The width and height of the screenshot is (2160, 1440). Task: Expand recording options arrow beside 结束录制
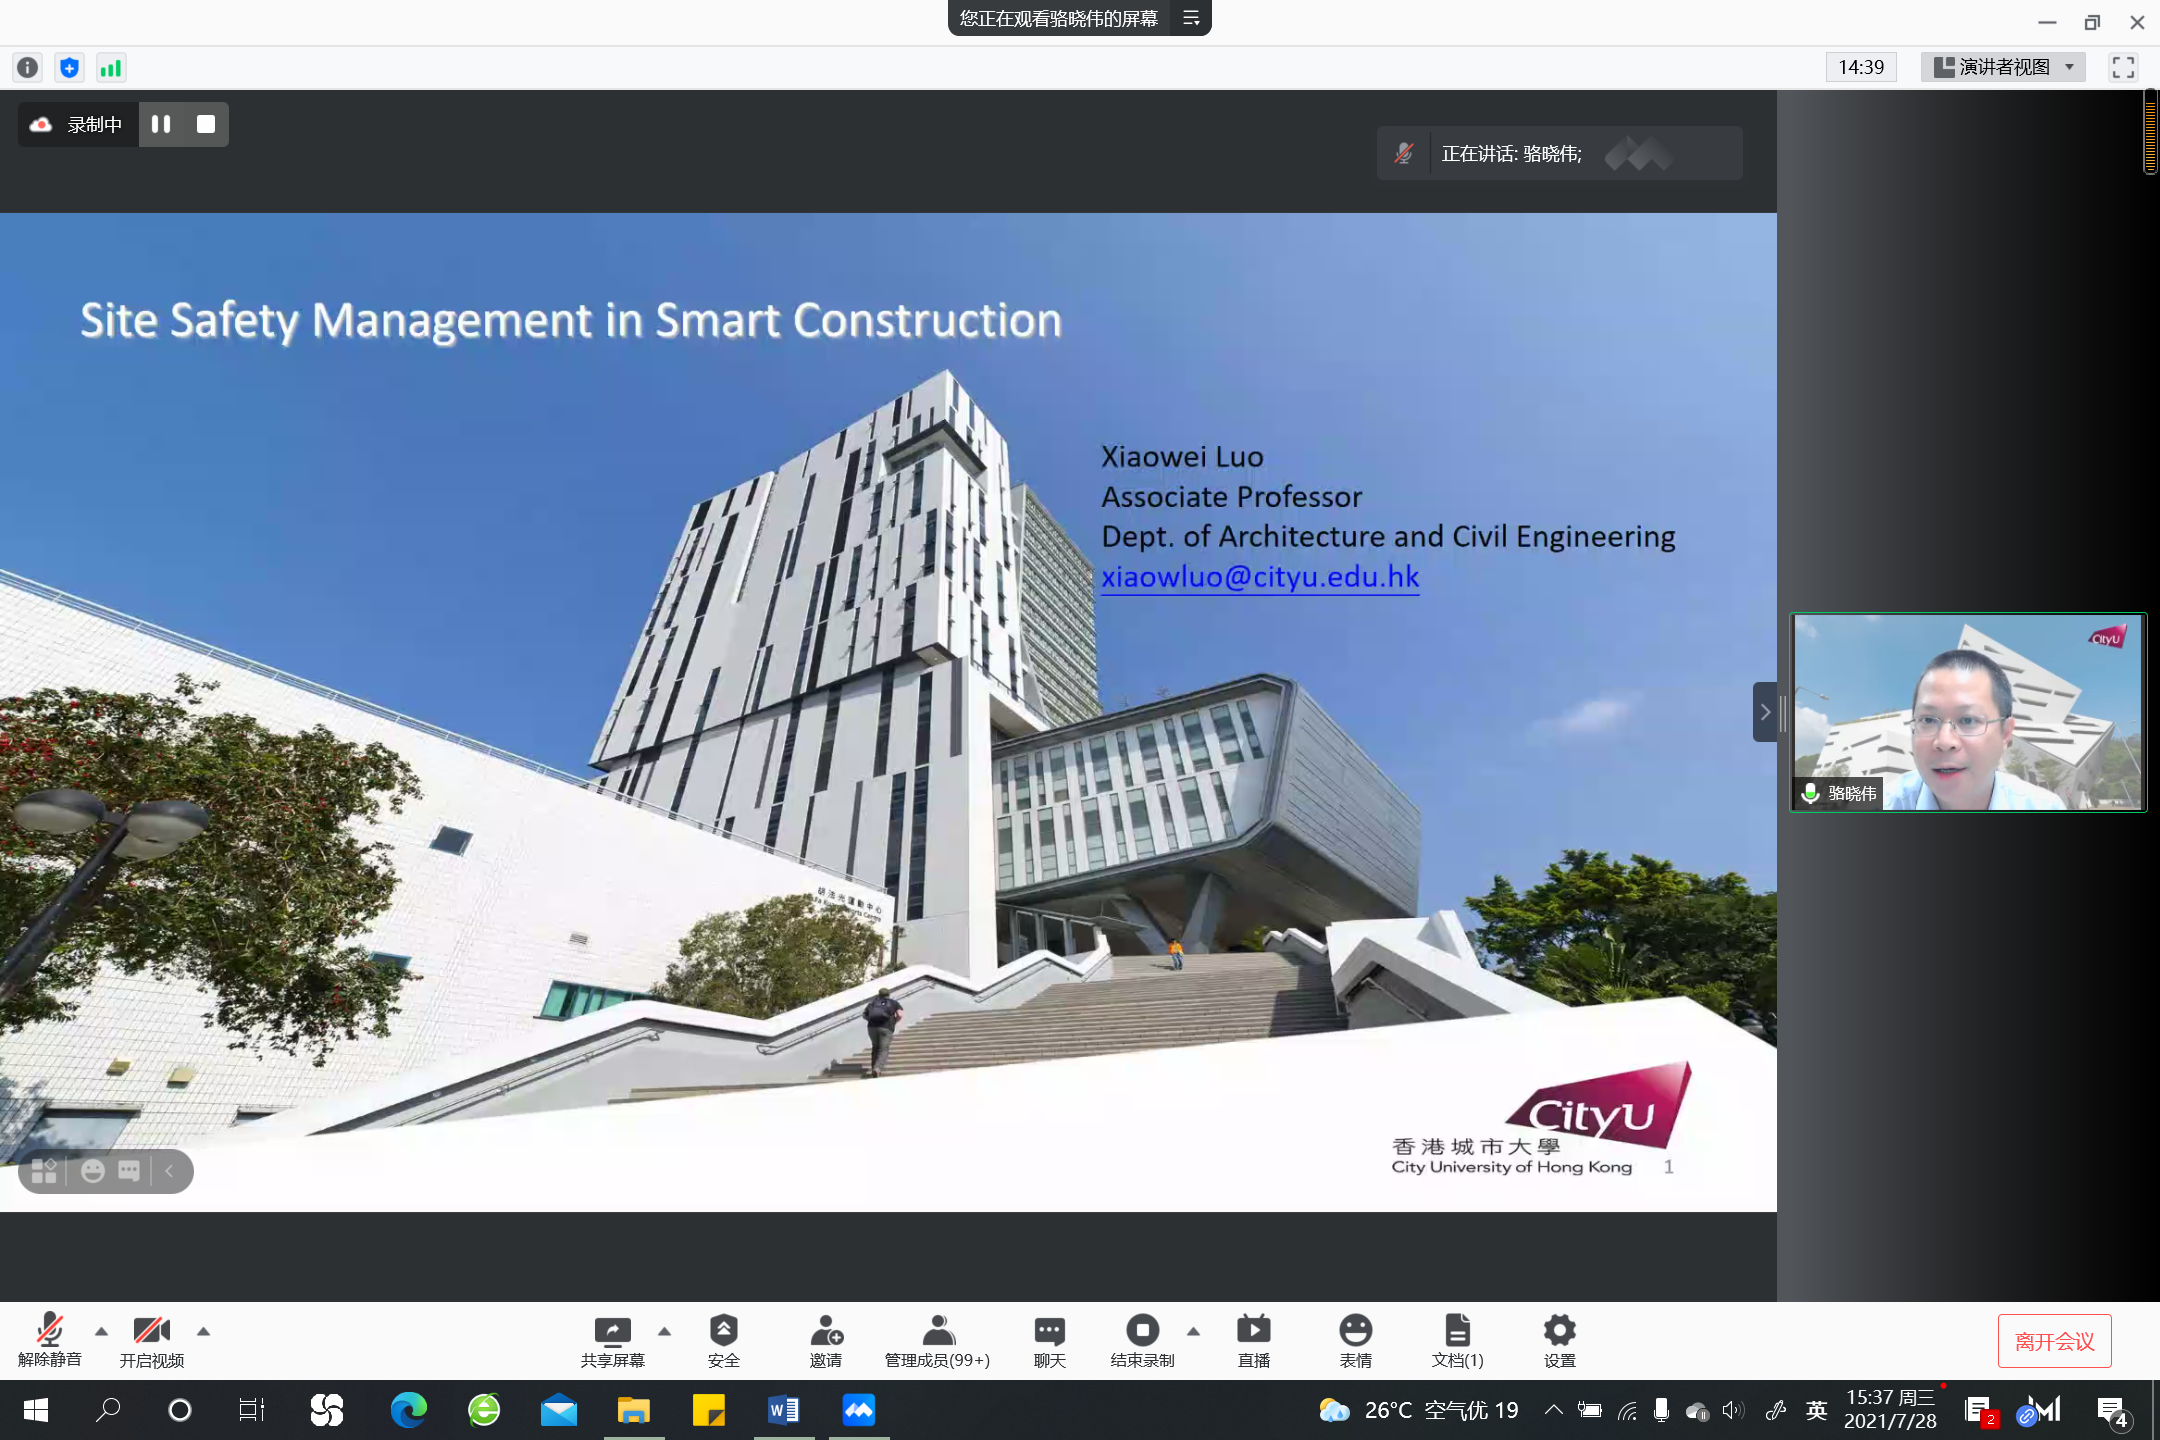point(1193,1331)
